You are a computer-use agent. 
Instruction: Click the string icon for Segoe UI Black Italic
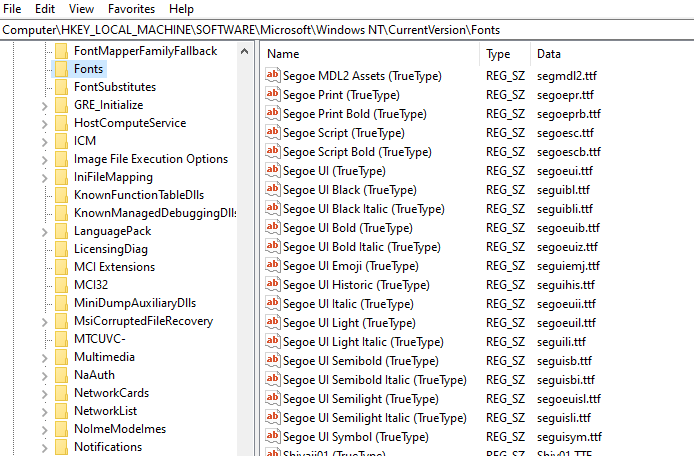(273, 209)
